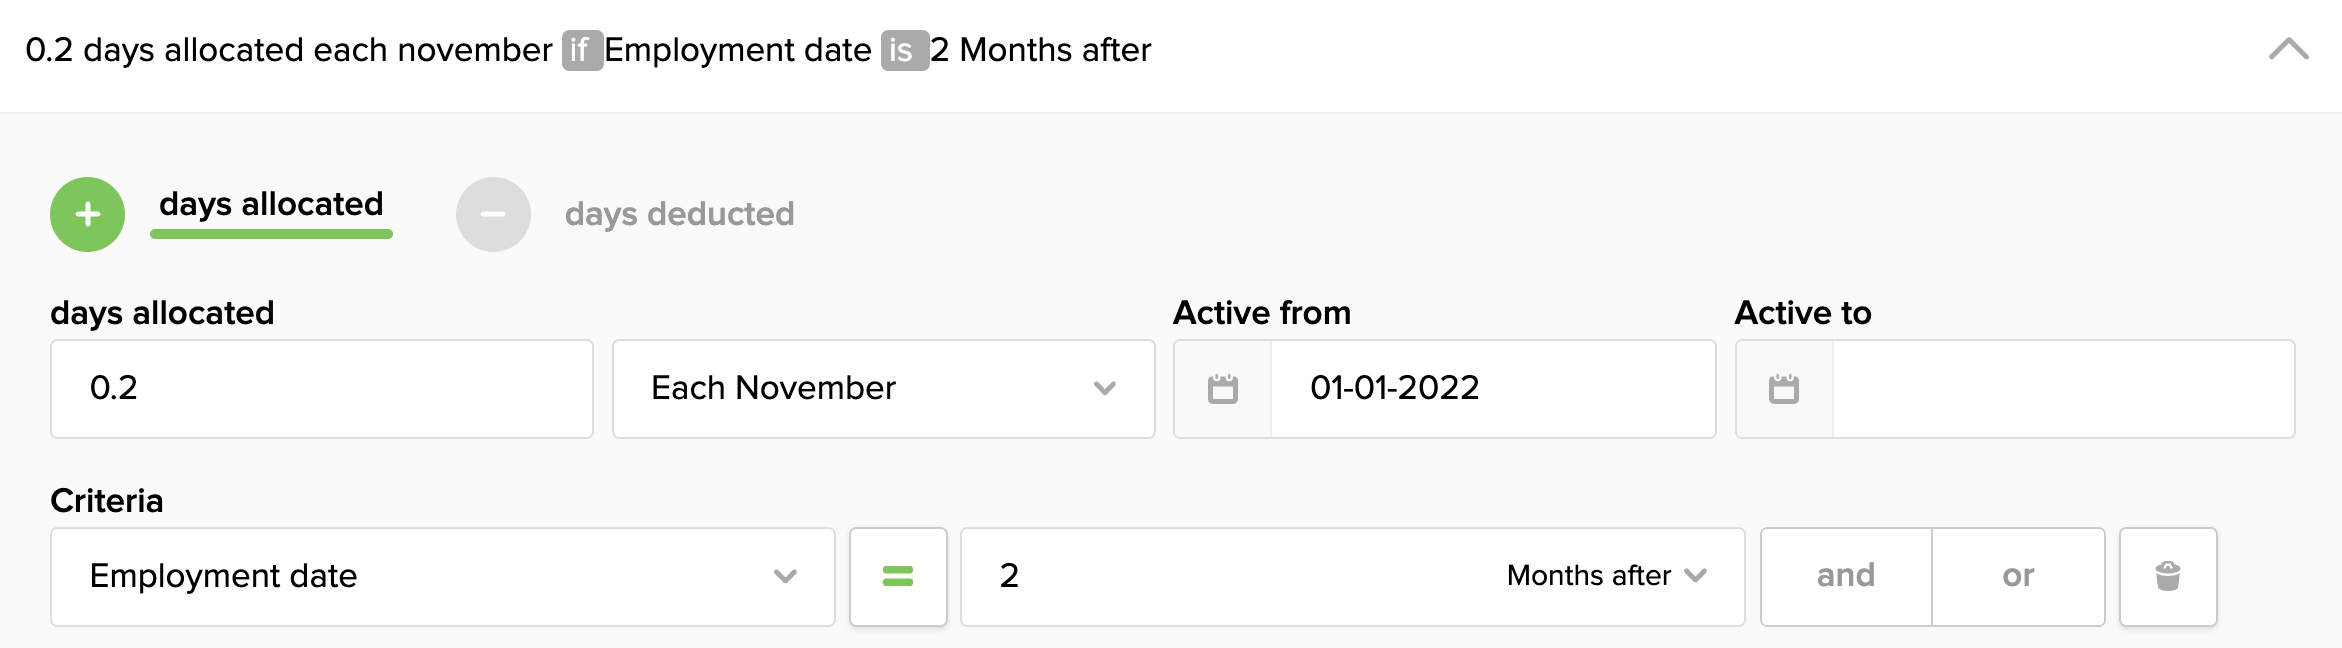The height and width of the screenshot is (648, 2342).
Task: Open the Active to calendar icon
Action: click(x=1784, y=389)
